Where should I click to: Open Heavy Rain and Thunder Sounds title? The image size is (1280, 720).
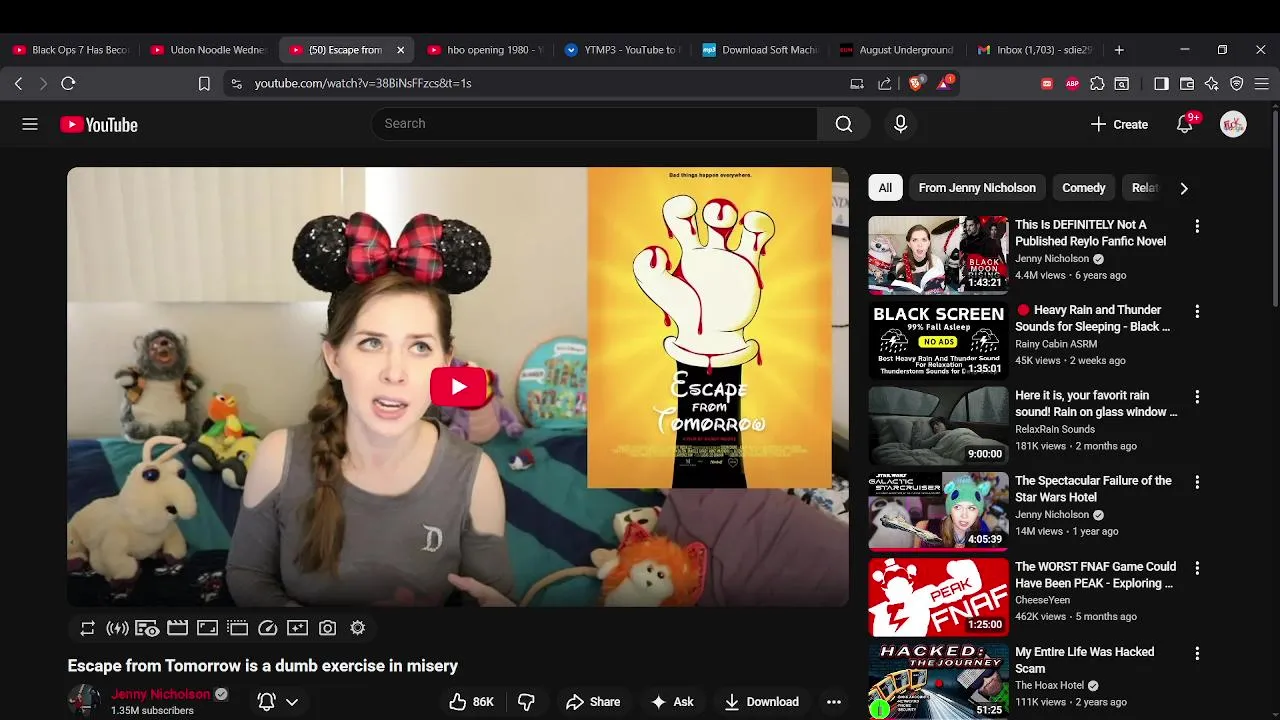pyautogui.click(x=1093, y=318)
